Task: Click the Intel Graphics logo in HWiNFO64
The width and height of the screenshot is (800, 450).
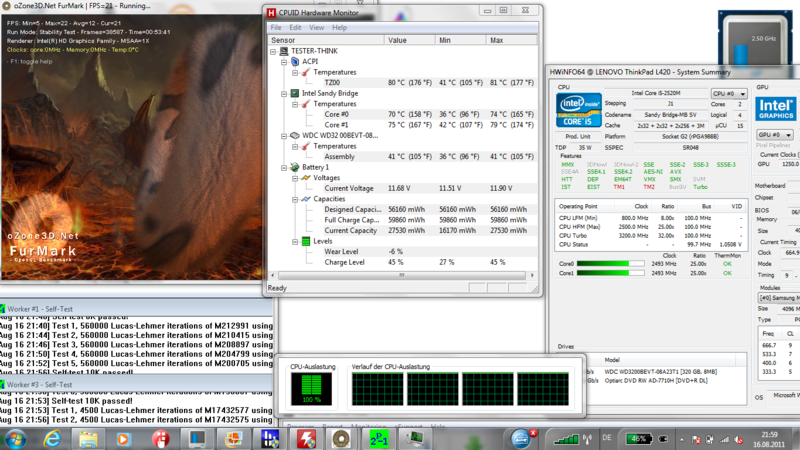Action: 776,109
